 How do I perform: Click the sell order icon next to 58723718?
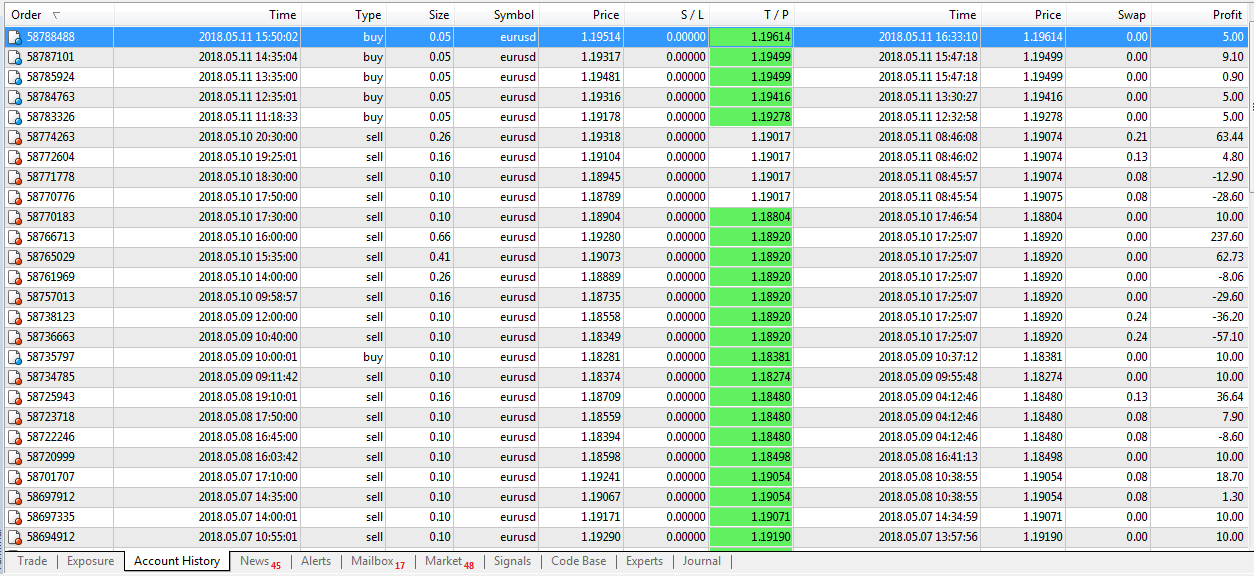tap(15, 417)
